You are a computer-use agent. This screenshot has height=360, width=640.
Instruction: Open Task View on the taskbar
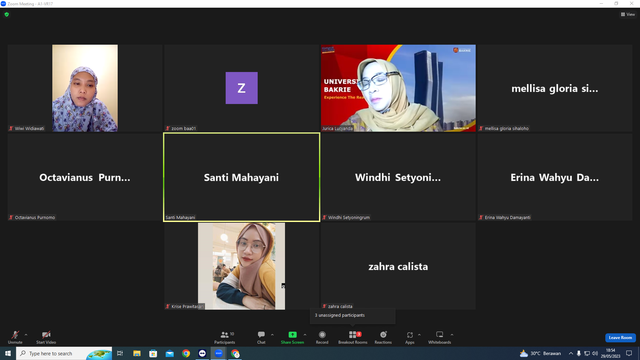click(120, 353)
